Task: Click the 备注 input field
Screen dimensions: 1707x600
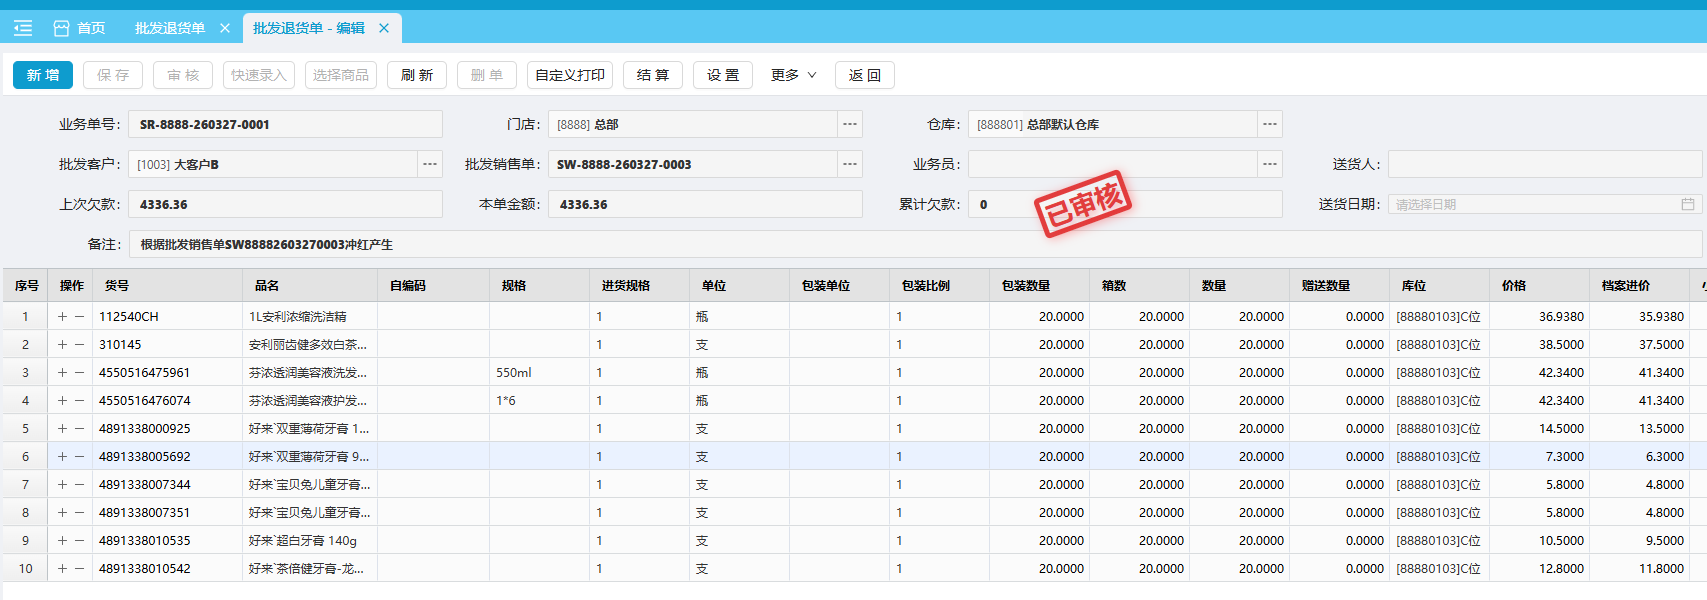Action: pyautogui.click(x=900, y=244)
